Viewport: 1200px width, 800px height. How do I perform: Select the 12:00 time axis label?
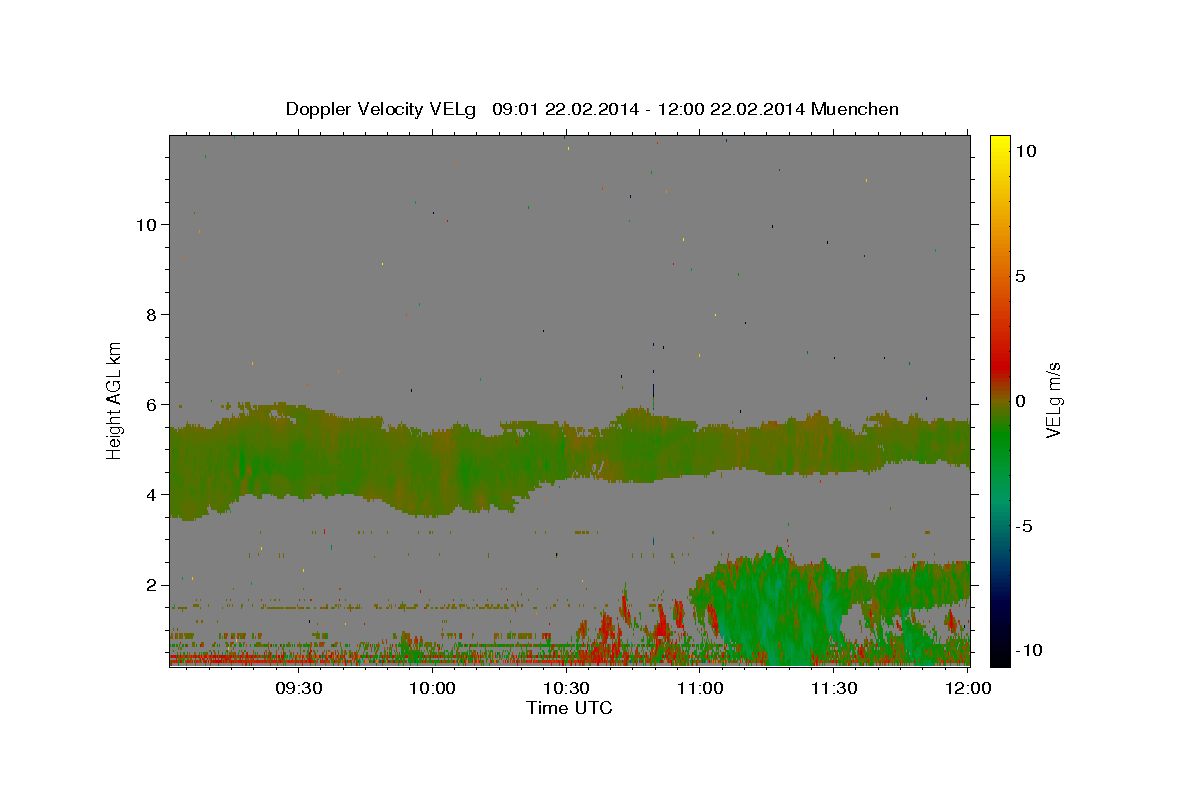[x=967, y=689]
